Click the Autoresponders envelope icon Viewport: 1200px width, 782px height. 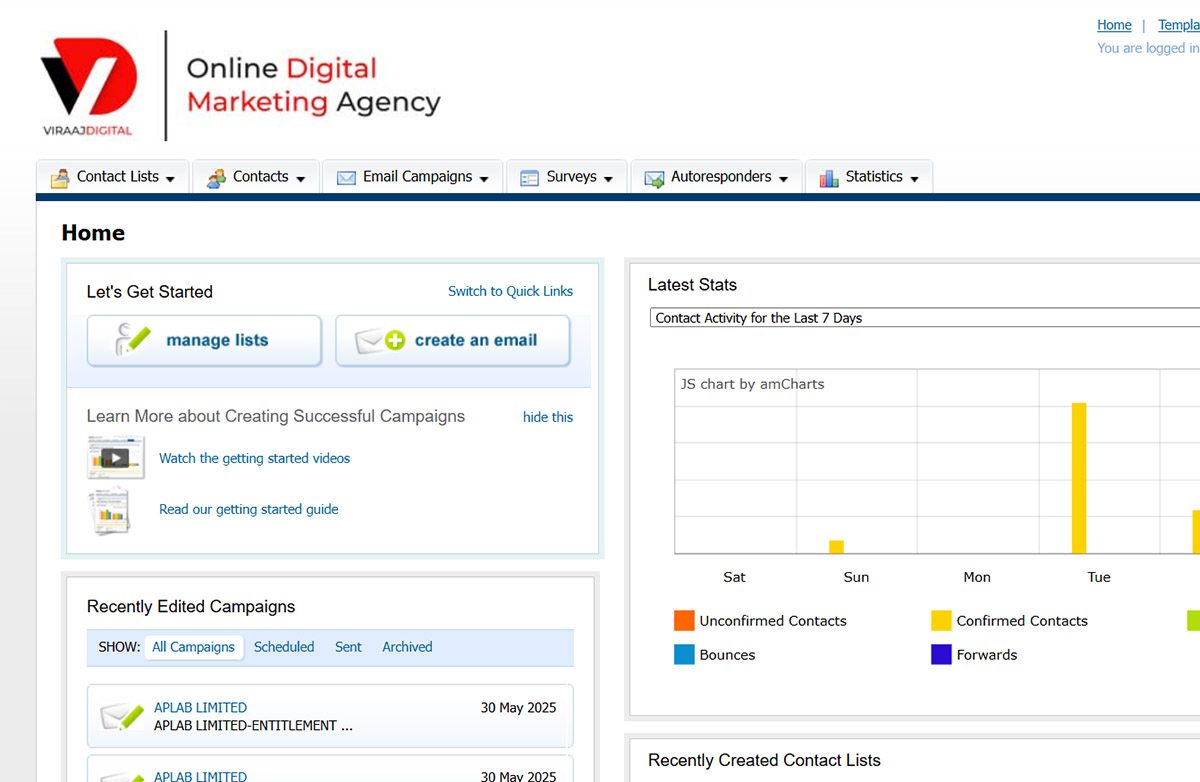pyautogui.click(x=654, y=178)
